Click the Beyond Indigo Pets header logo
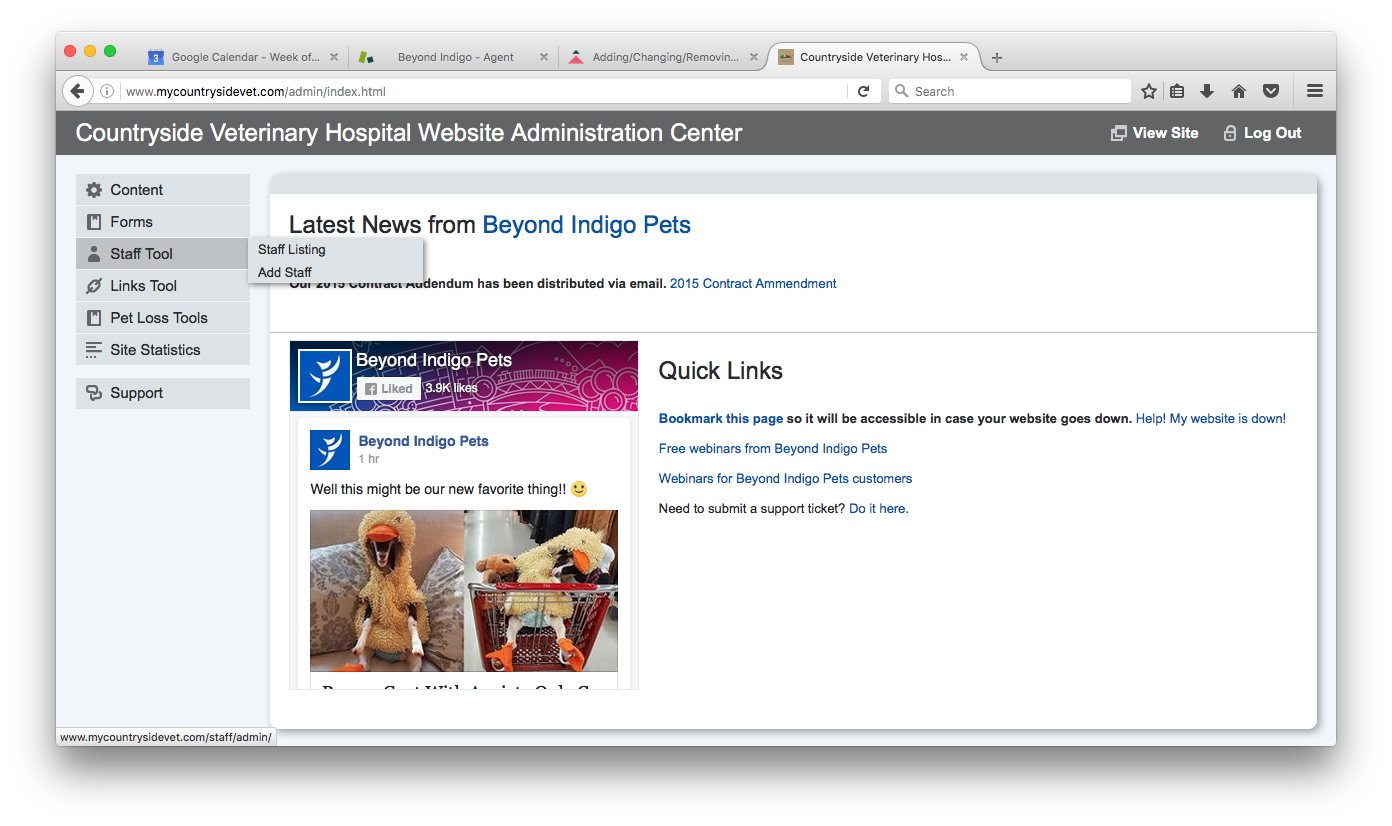 [x=325, y=376]
